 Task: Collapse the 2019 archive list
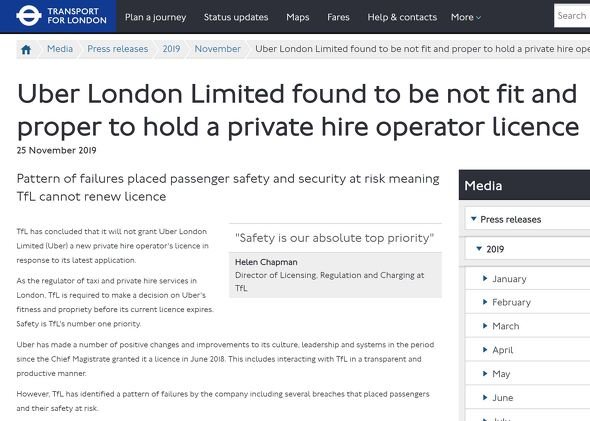479,248
